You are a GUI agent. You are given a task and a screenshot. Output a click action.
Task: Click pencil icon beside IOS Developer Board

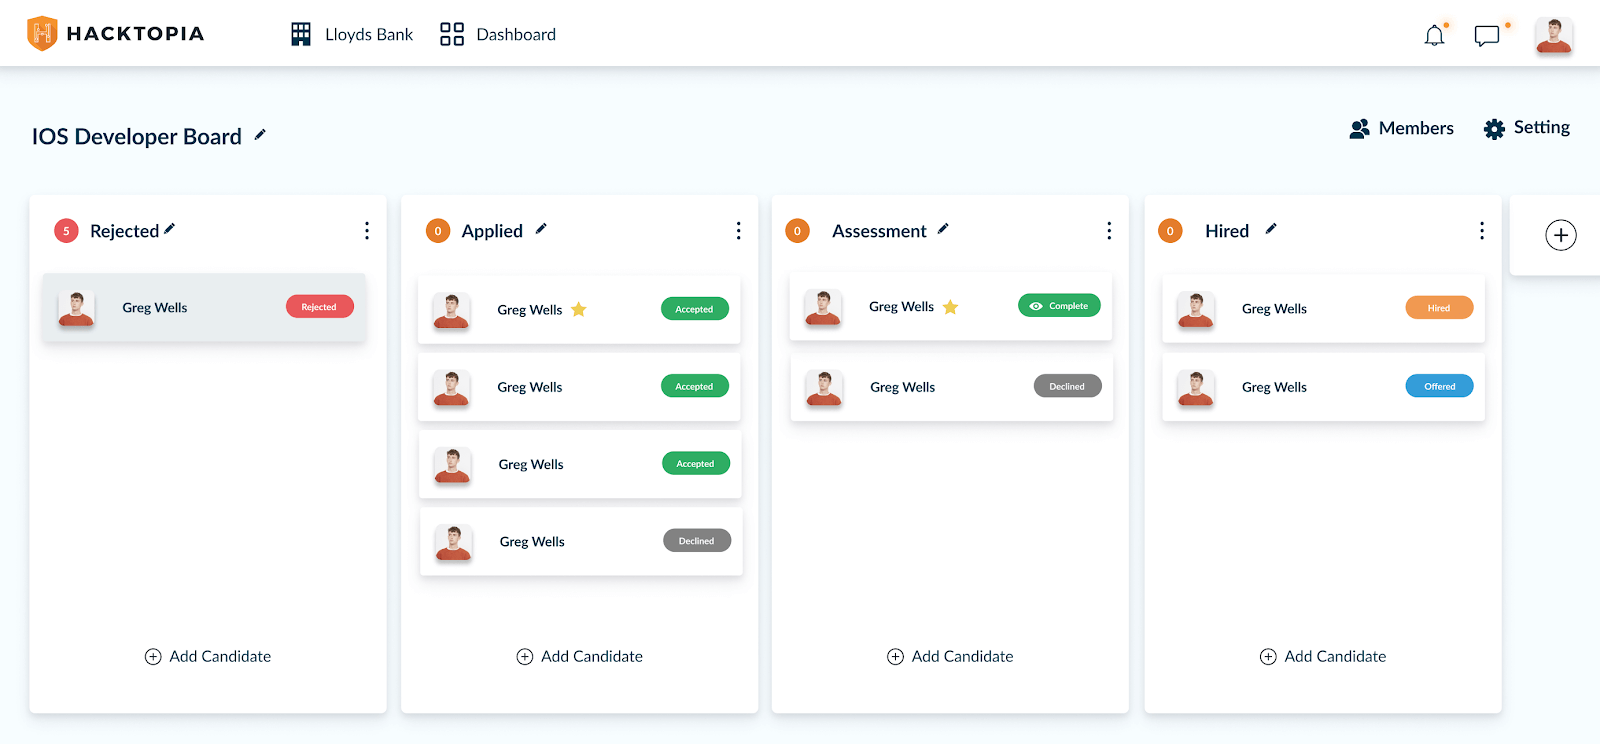coord(260,135)
